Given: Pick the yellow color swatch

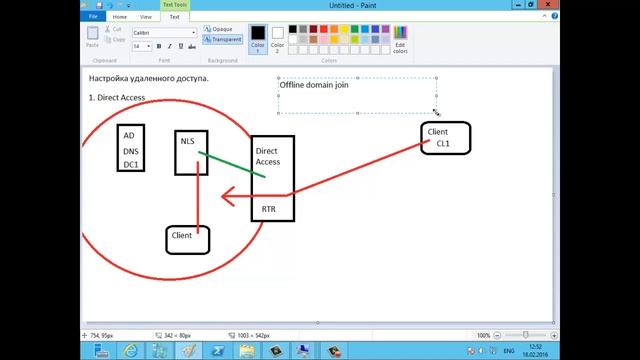Looking at the screenshot, I should 344,29.
